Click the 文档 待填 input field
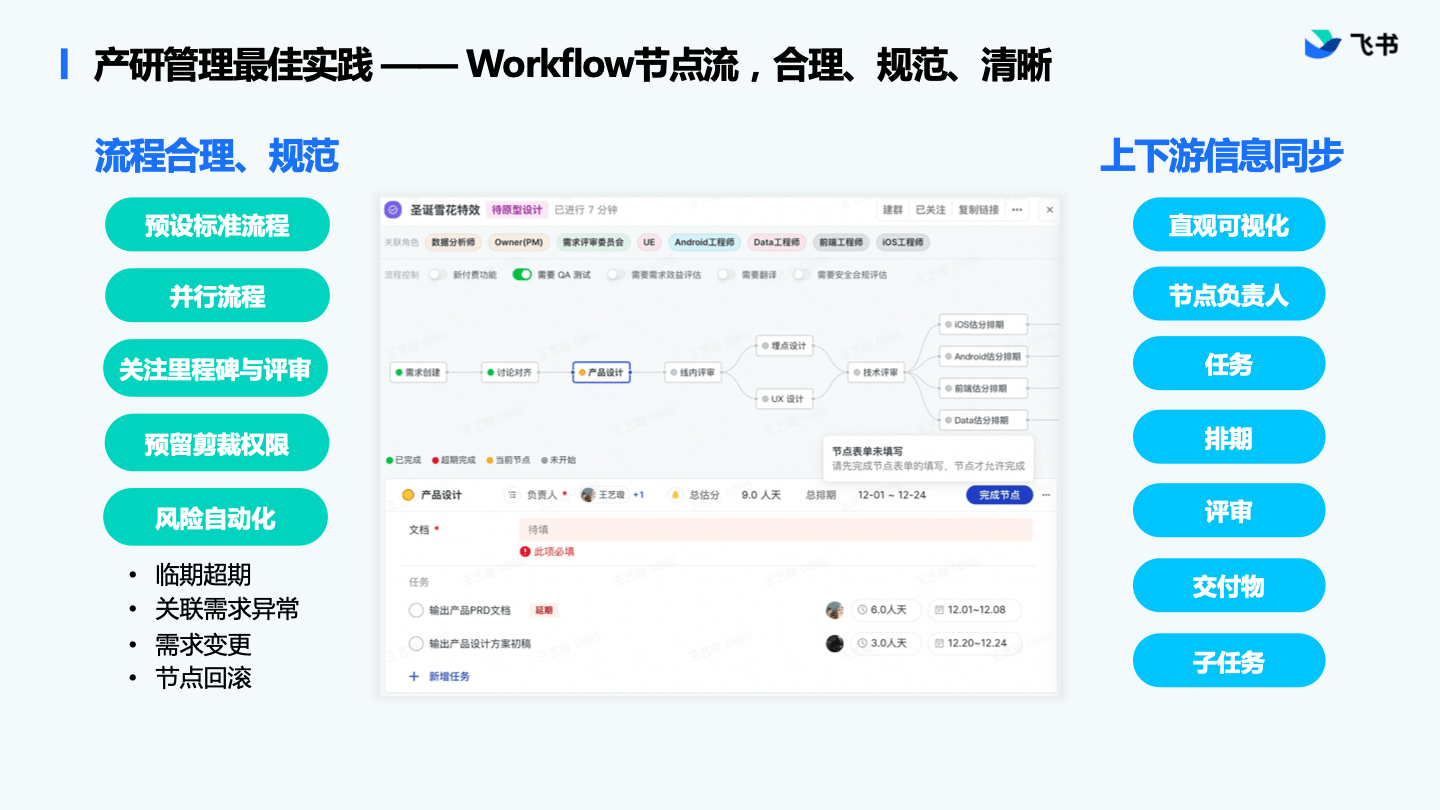The image size is (1440, 810). click(775, 529)
